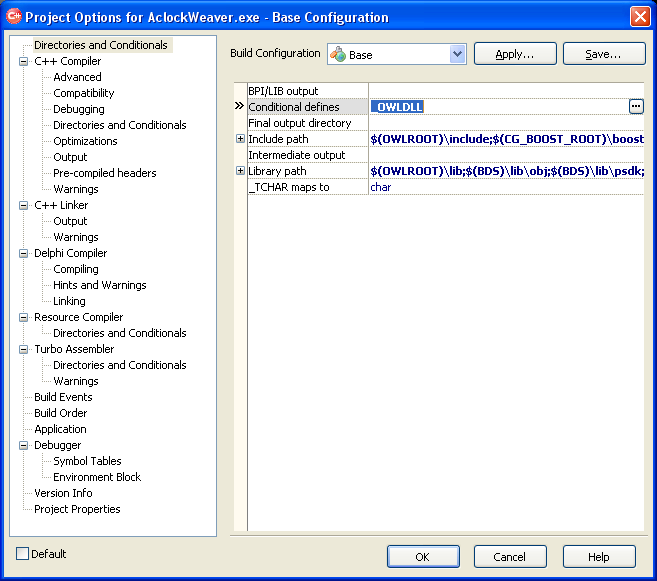Click the Final output directory value field

506,123
